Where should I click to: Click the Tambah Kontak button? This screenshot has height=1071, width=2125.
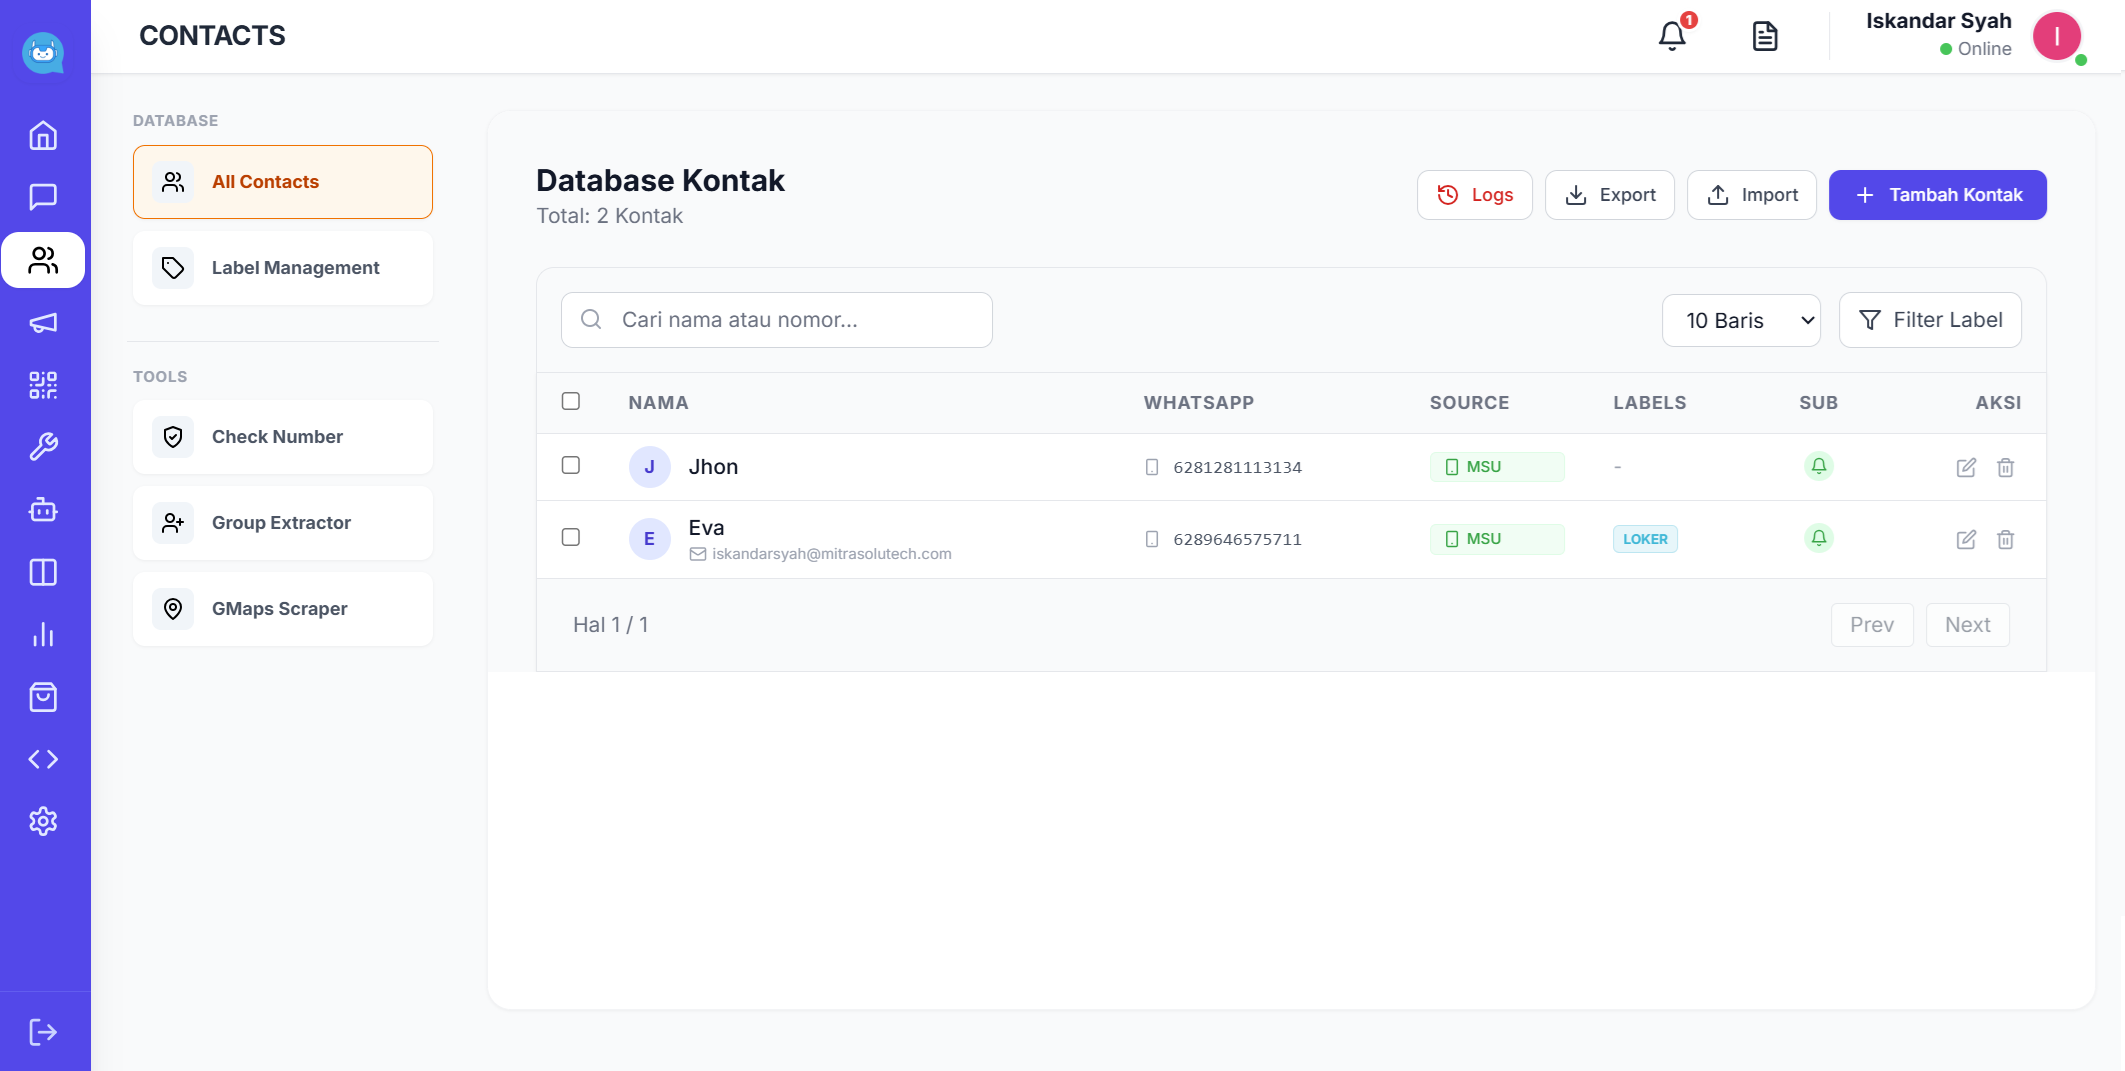[1937, 195]
